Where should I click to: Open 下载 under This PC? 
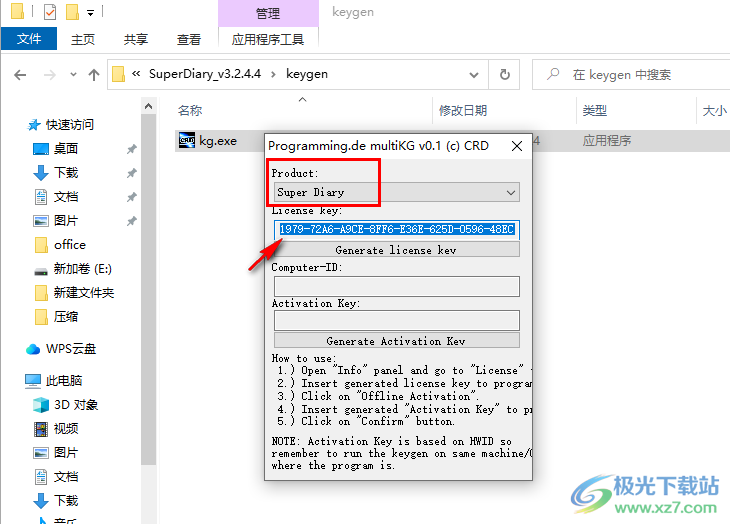click(x=66, y=501)
